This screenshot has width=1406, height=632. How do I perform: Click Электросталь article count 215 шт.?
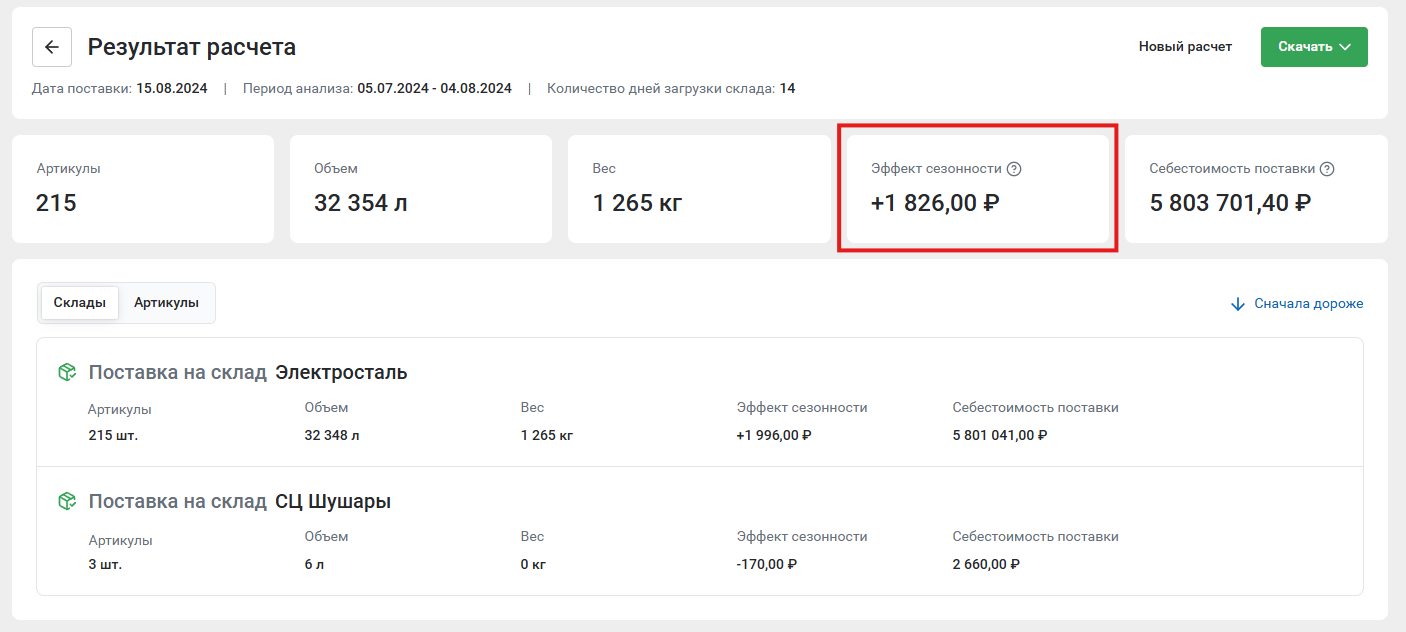pyautogui.click(x=113, y=435)
